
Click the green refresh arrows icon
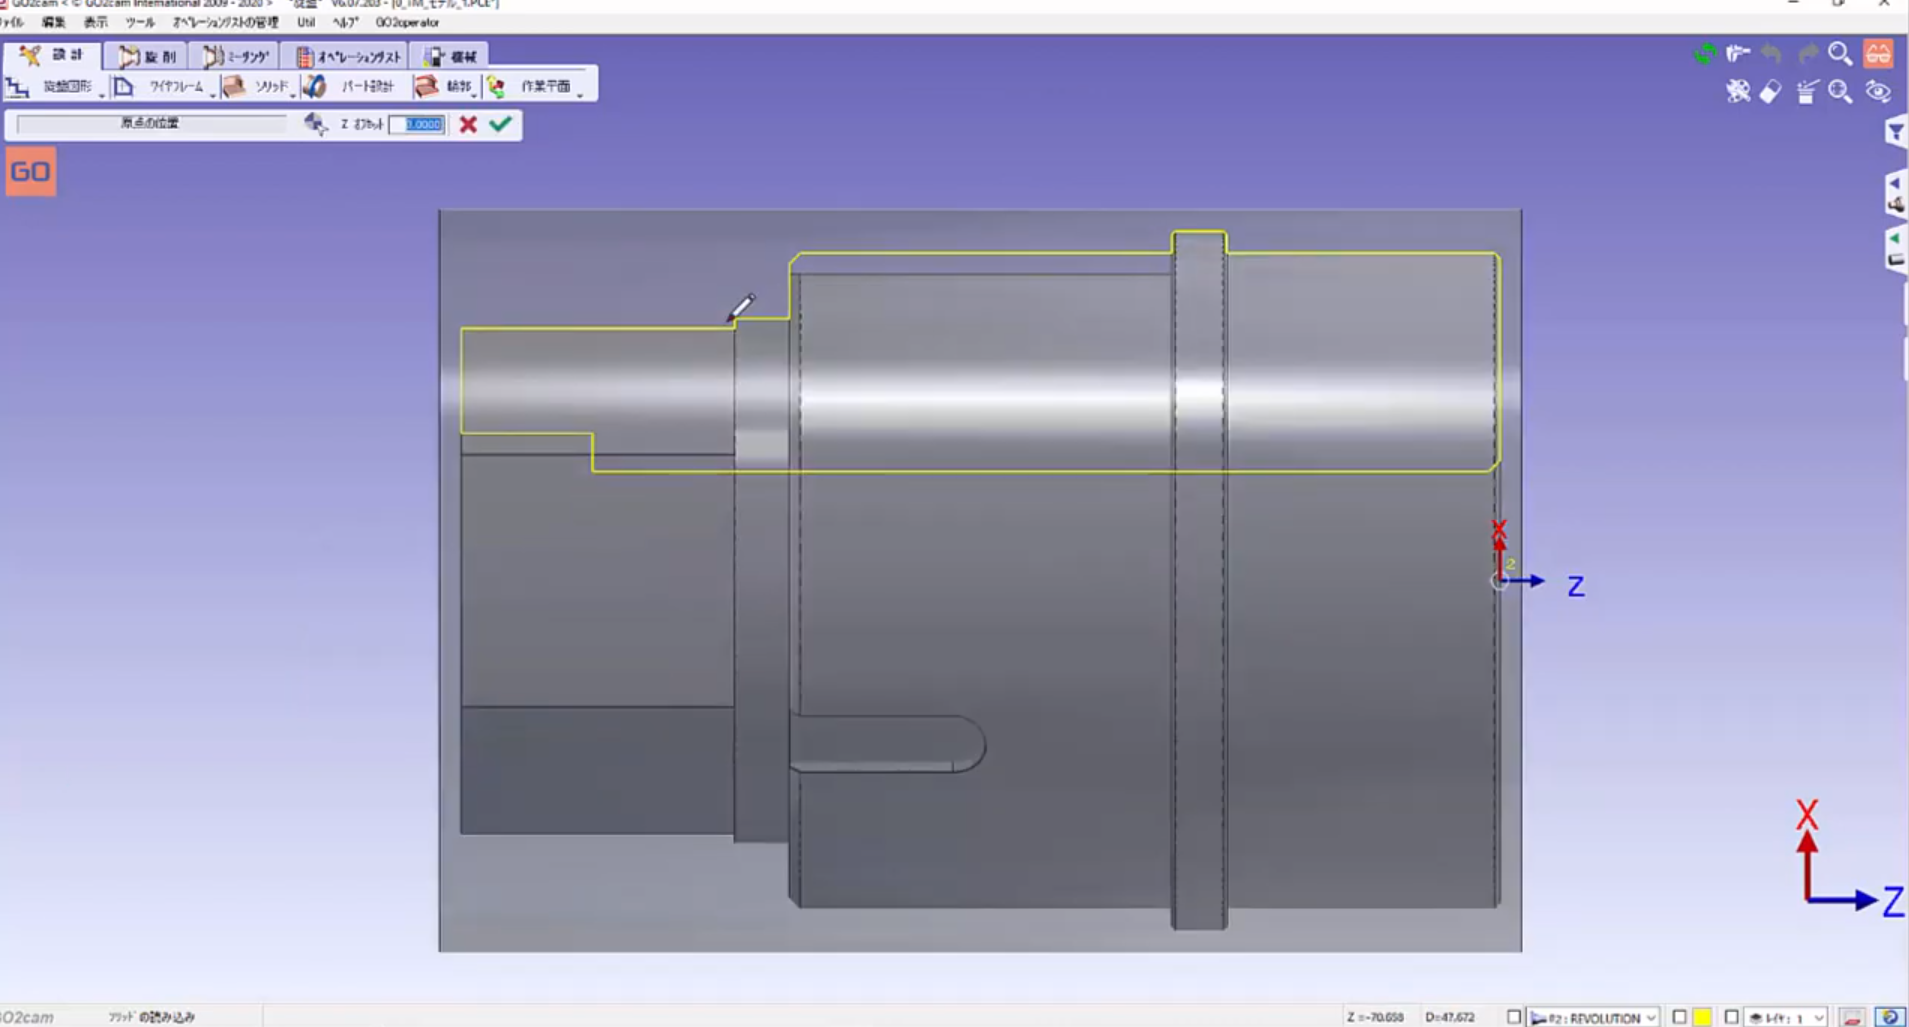click(1704, 54)
